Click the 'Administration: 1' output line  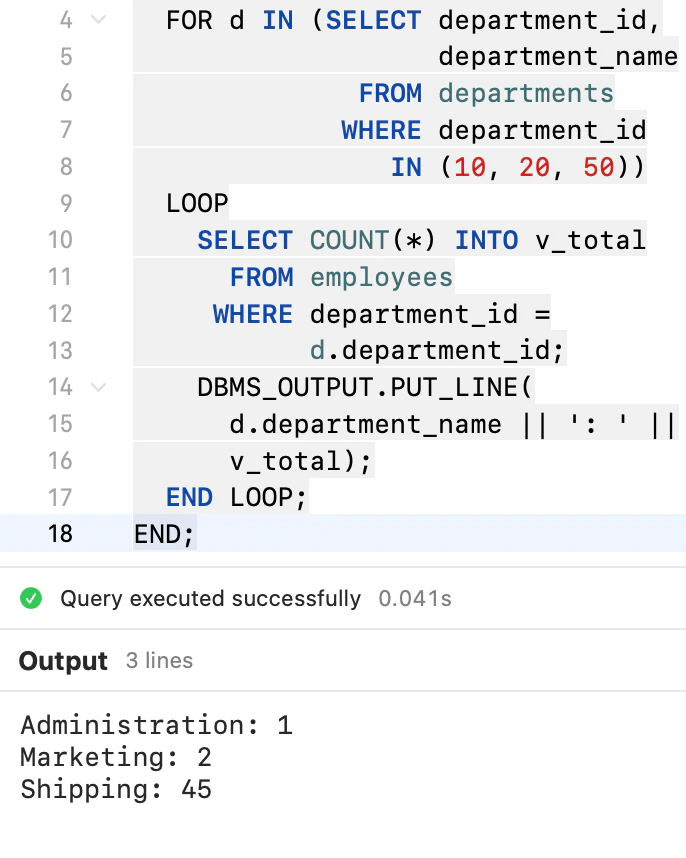(156, 725)
